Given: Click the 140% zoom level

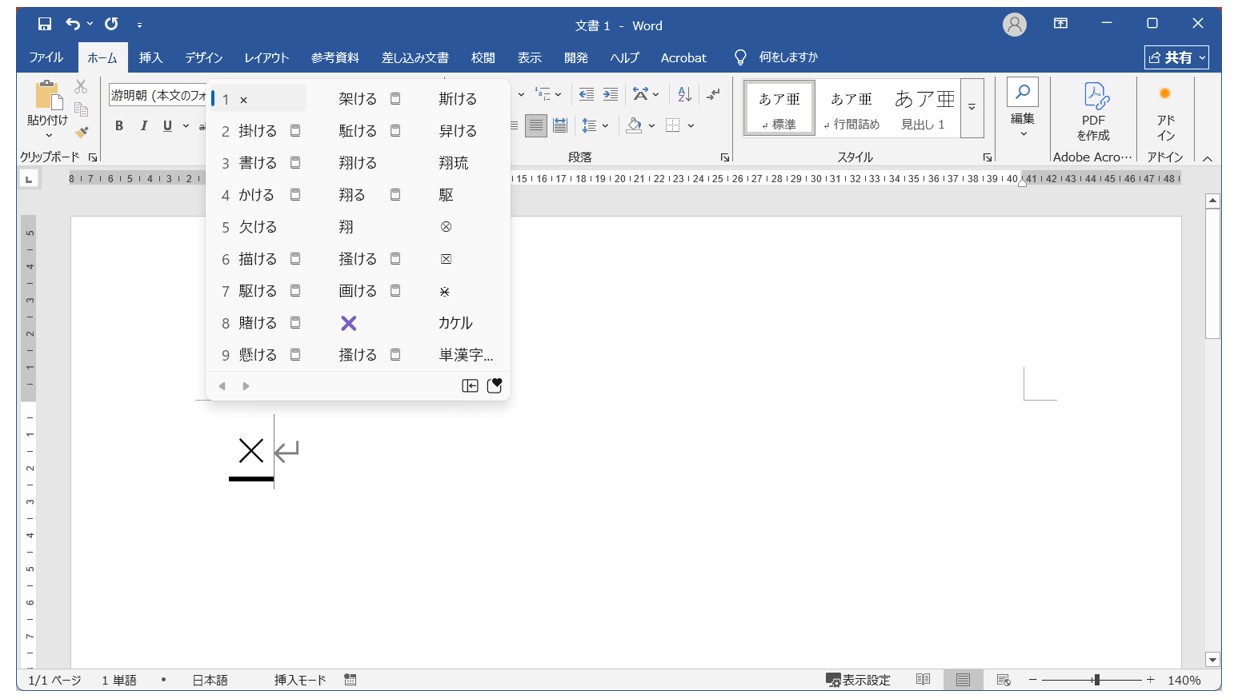Looking at the screenshot, I should tap(1184, 680).
